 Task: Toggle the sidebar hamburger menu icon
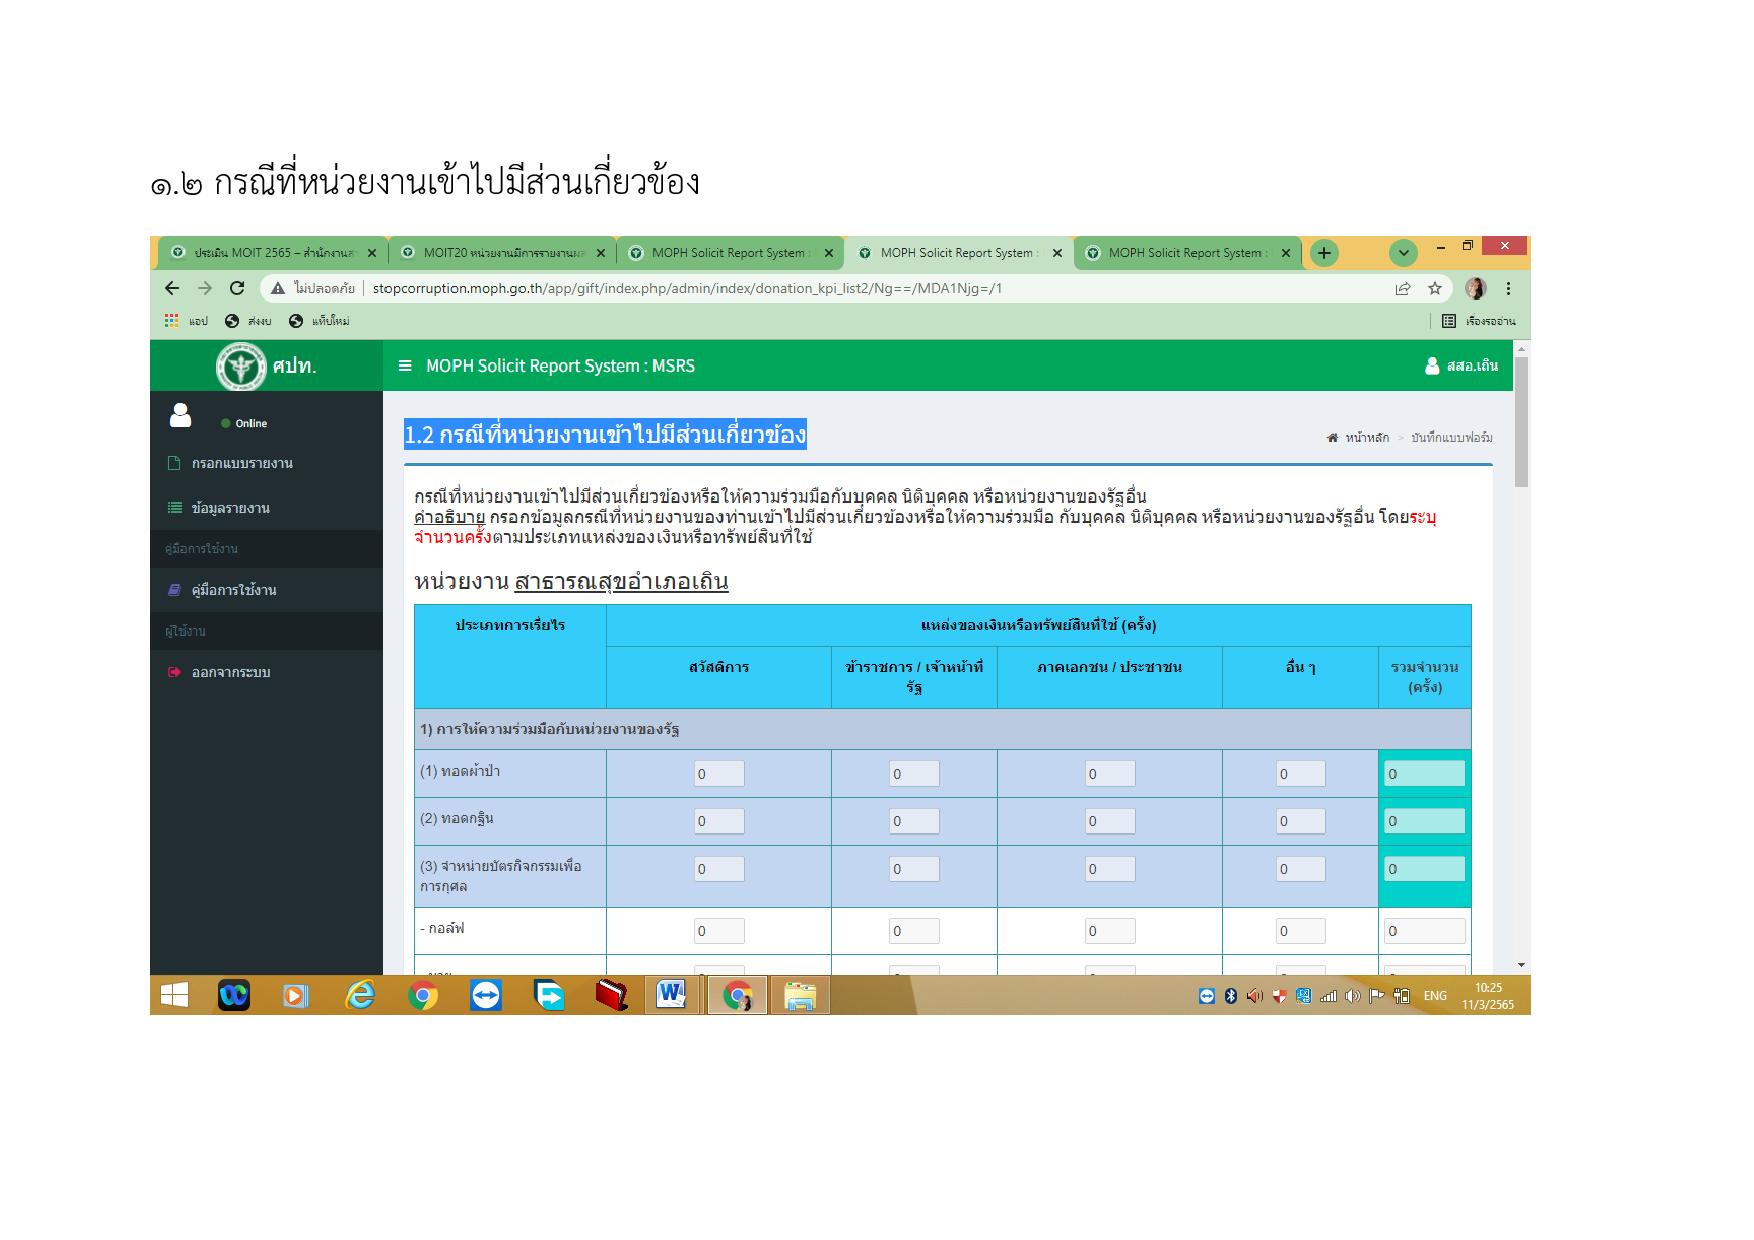405,366
